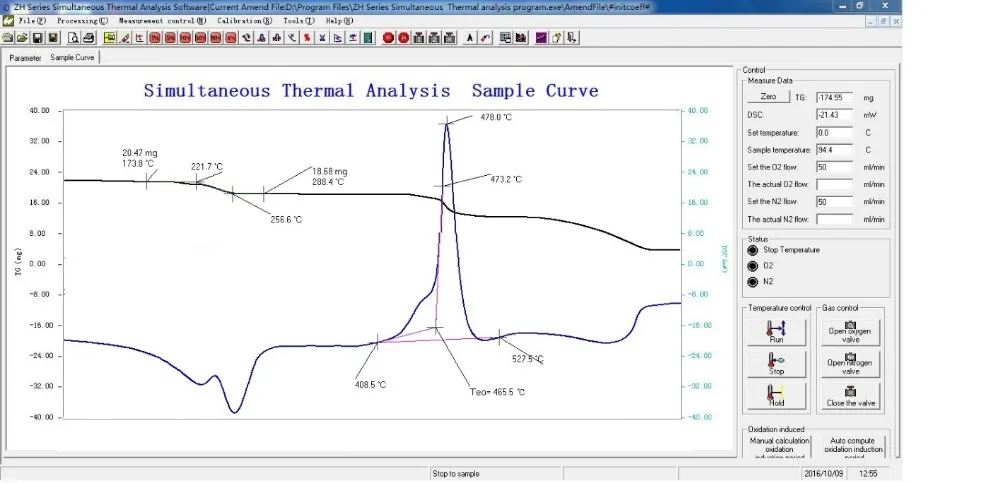
Task: Click the window layout icon beside undo arrow
Action: coord(505,38)
